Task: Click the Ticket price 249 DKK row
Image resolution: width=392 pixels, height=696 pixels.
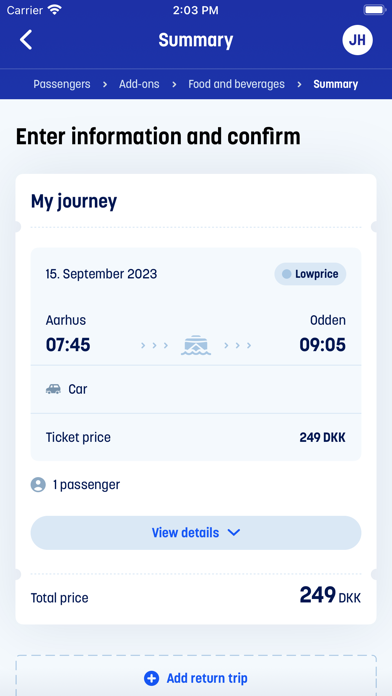Action: point(196,437)
